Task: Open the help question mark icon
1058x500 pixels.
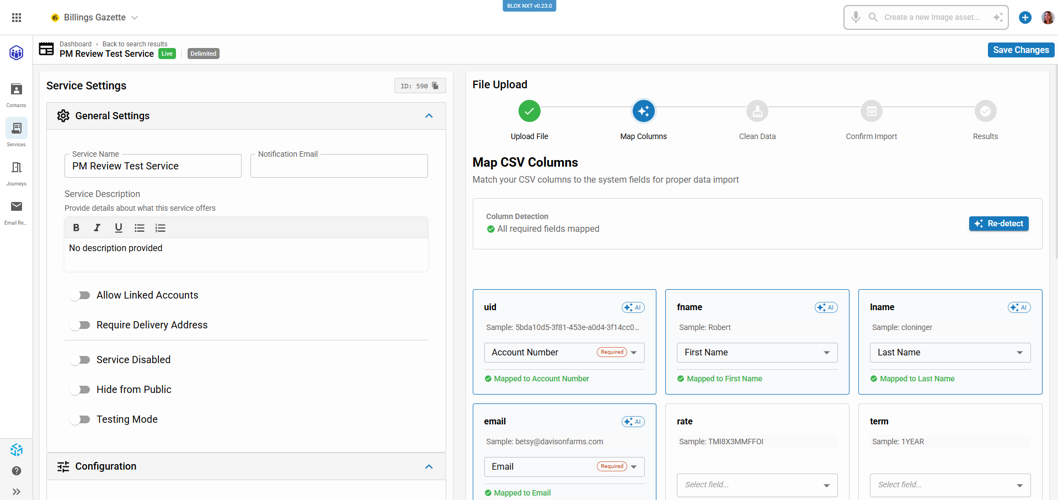Action: [x=16, y=471]
